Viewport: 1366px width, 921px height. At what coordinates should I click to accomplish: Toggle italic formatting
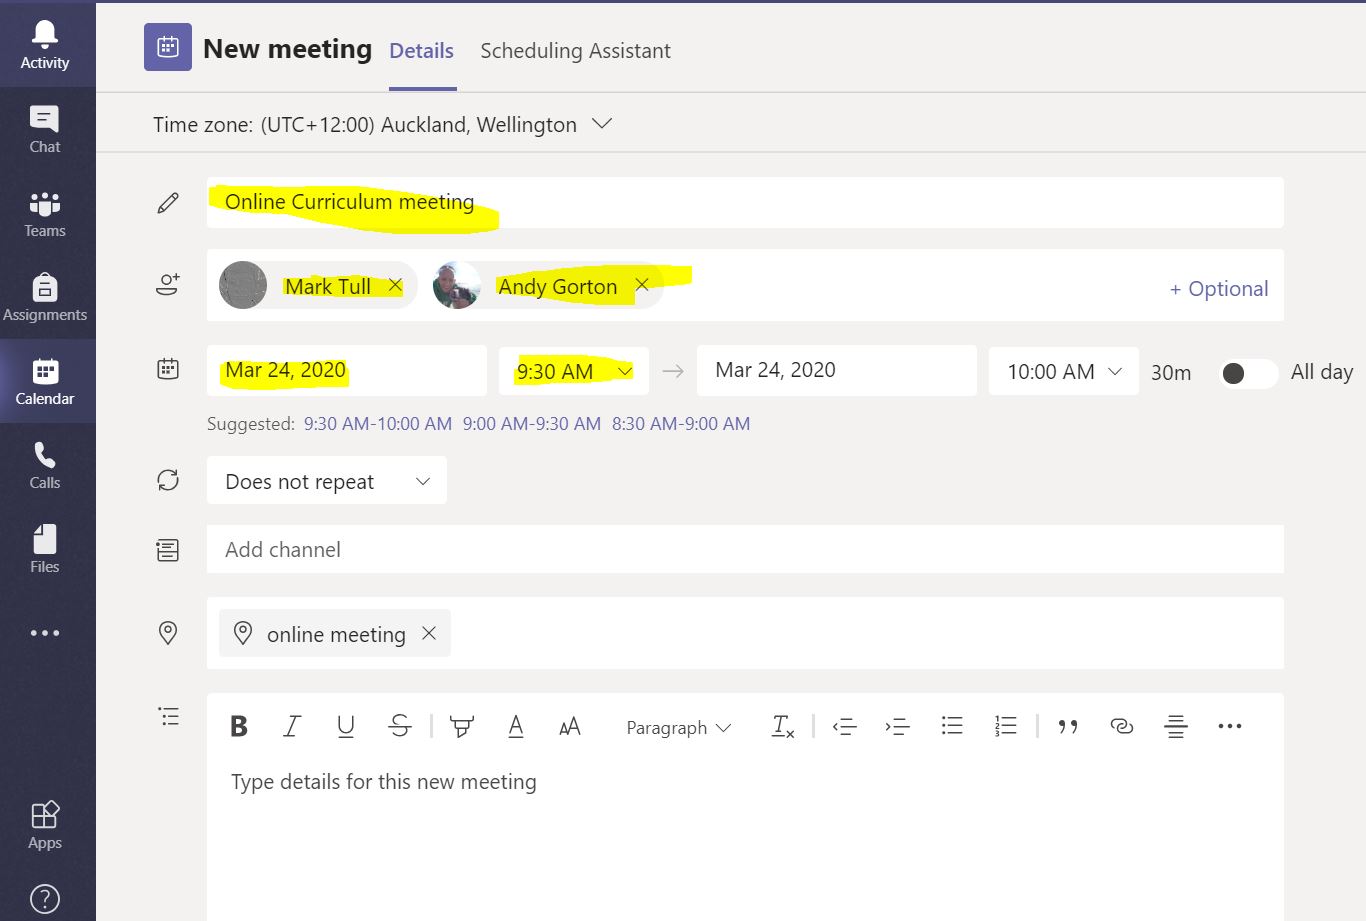291,726
